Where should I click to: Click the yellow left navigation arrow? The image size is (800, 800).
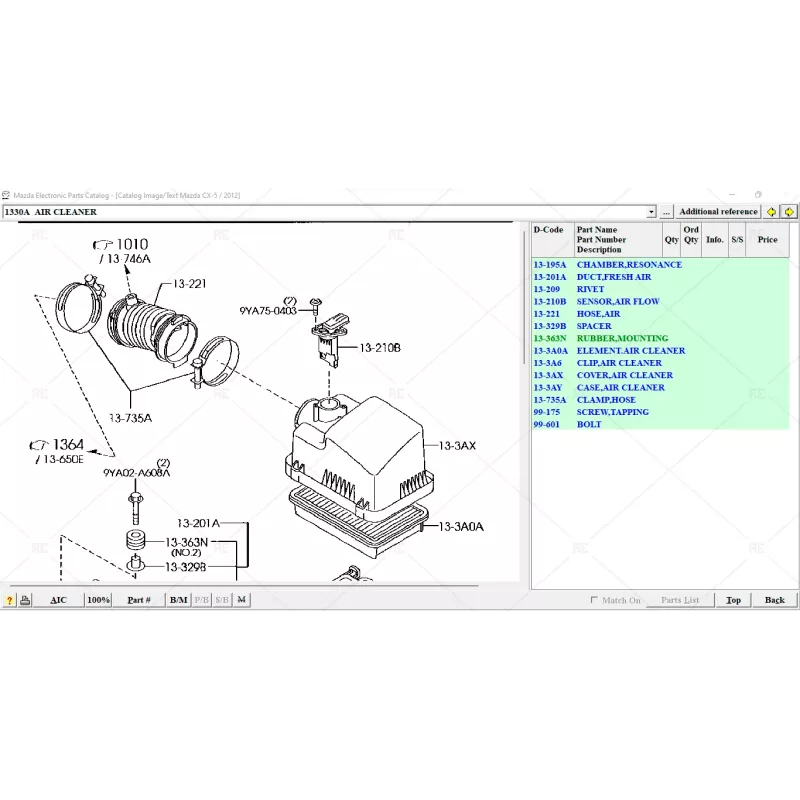pos(770,211)
